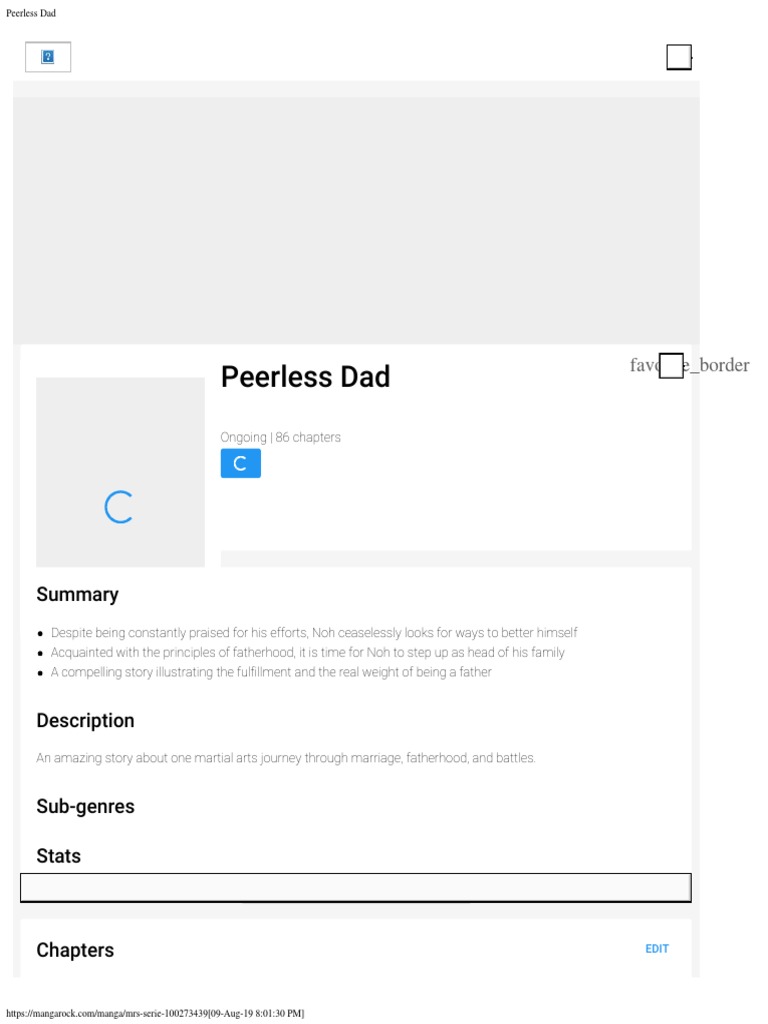This screenshot has width=768, height=1024.
Task: Select the Peerless Dad heading title
Action: (305, 377)
